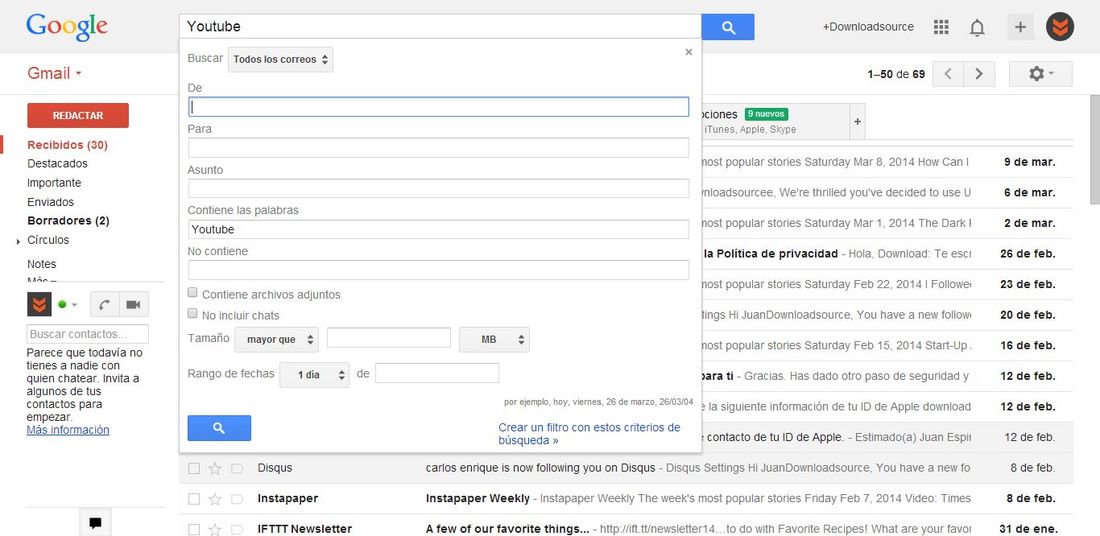The image size is (1100, 536).
Task: Open Recibidos (30) folder
Action: click(x=67, y=145)
